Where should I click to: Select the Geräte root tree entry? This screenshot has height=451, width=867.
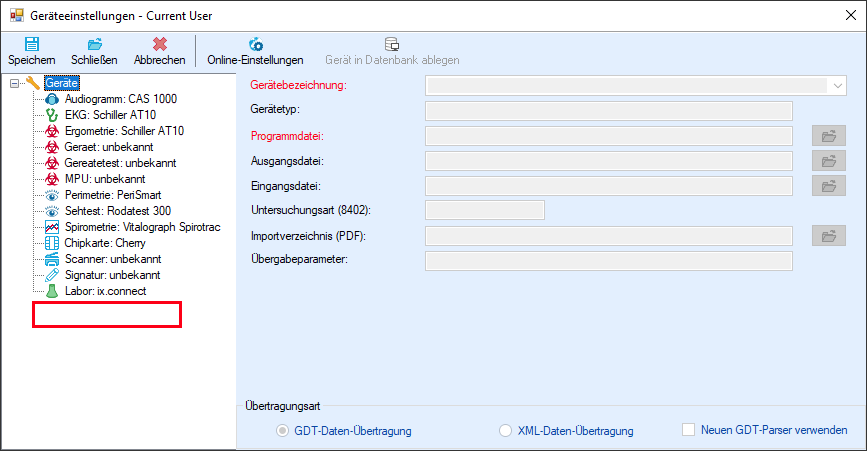point(62,83)
